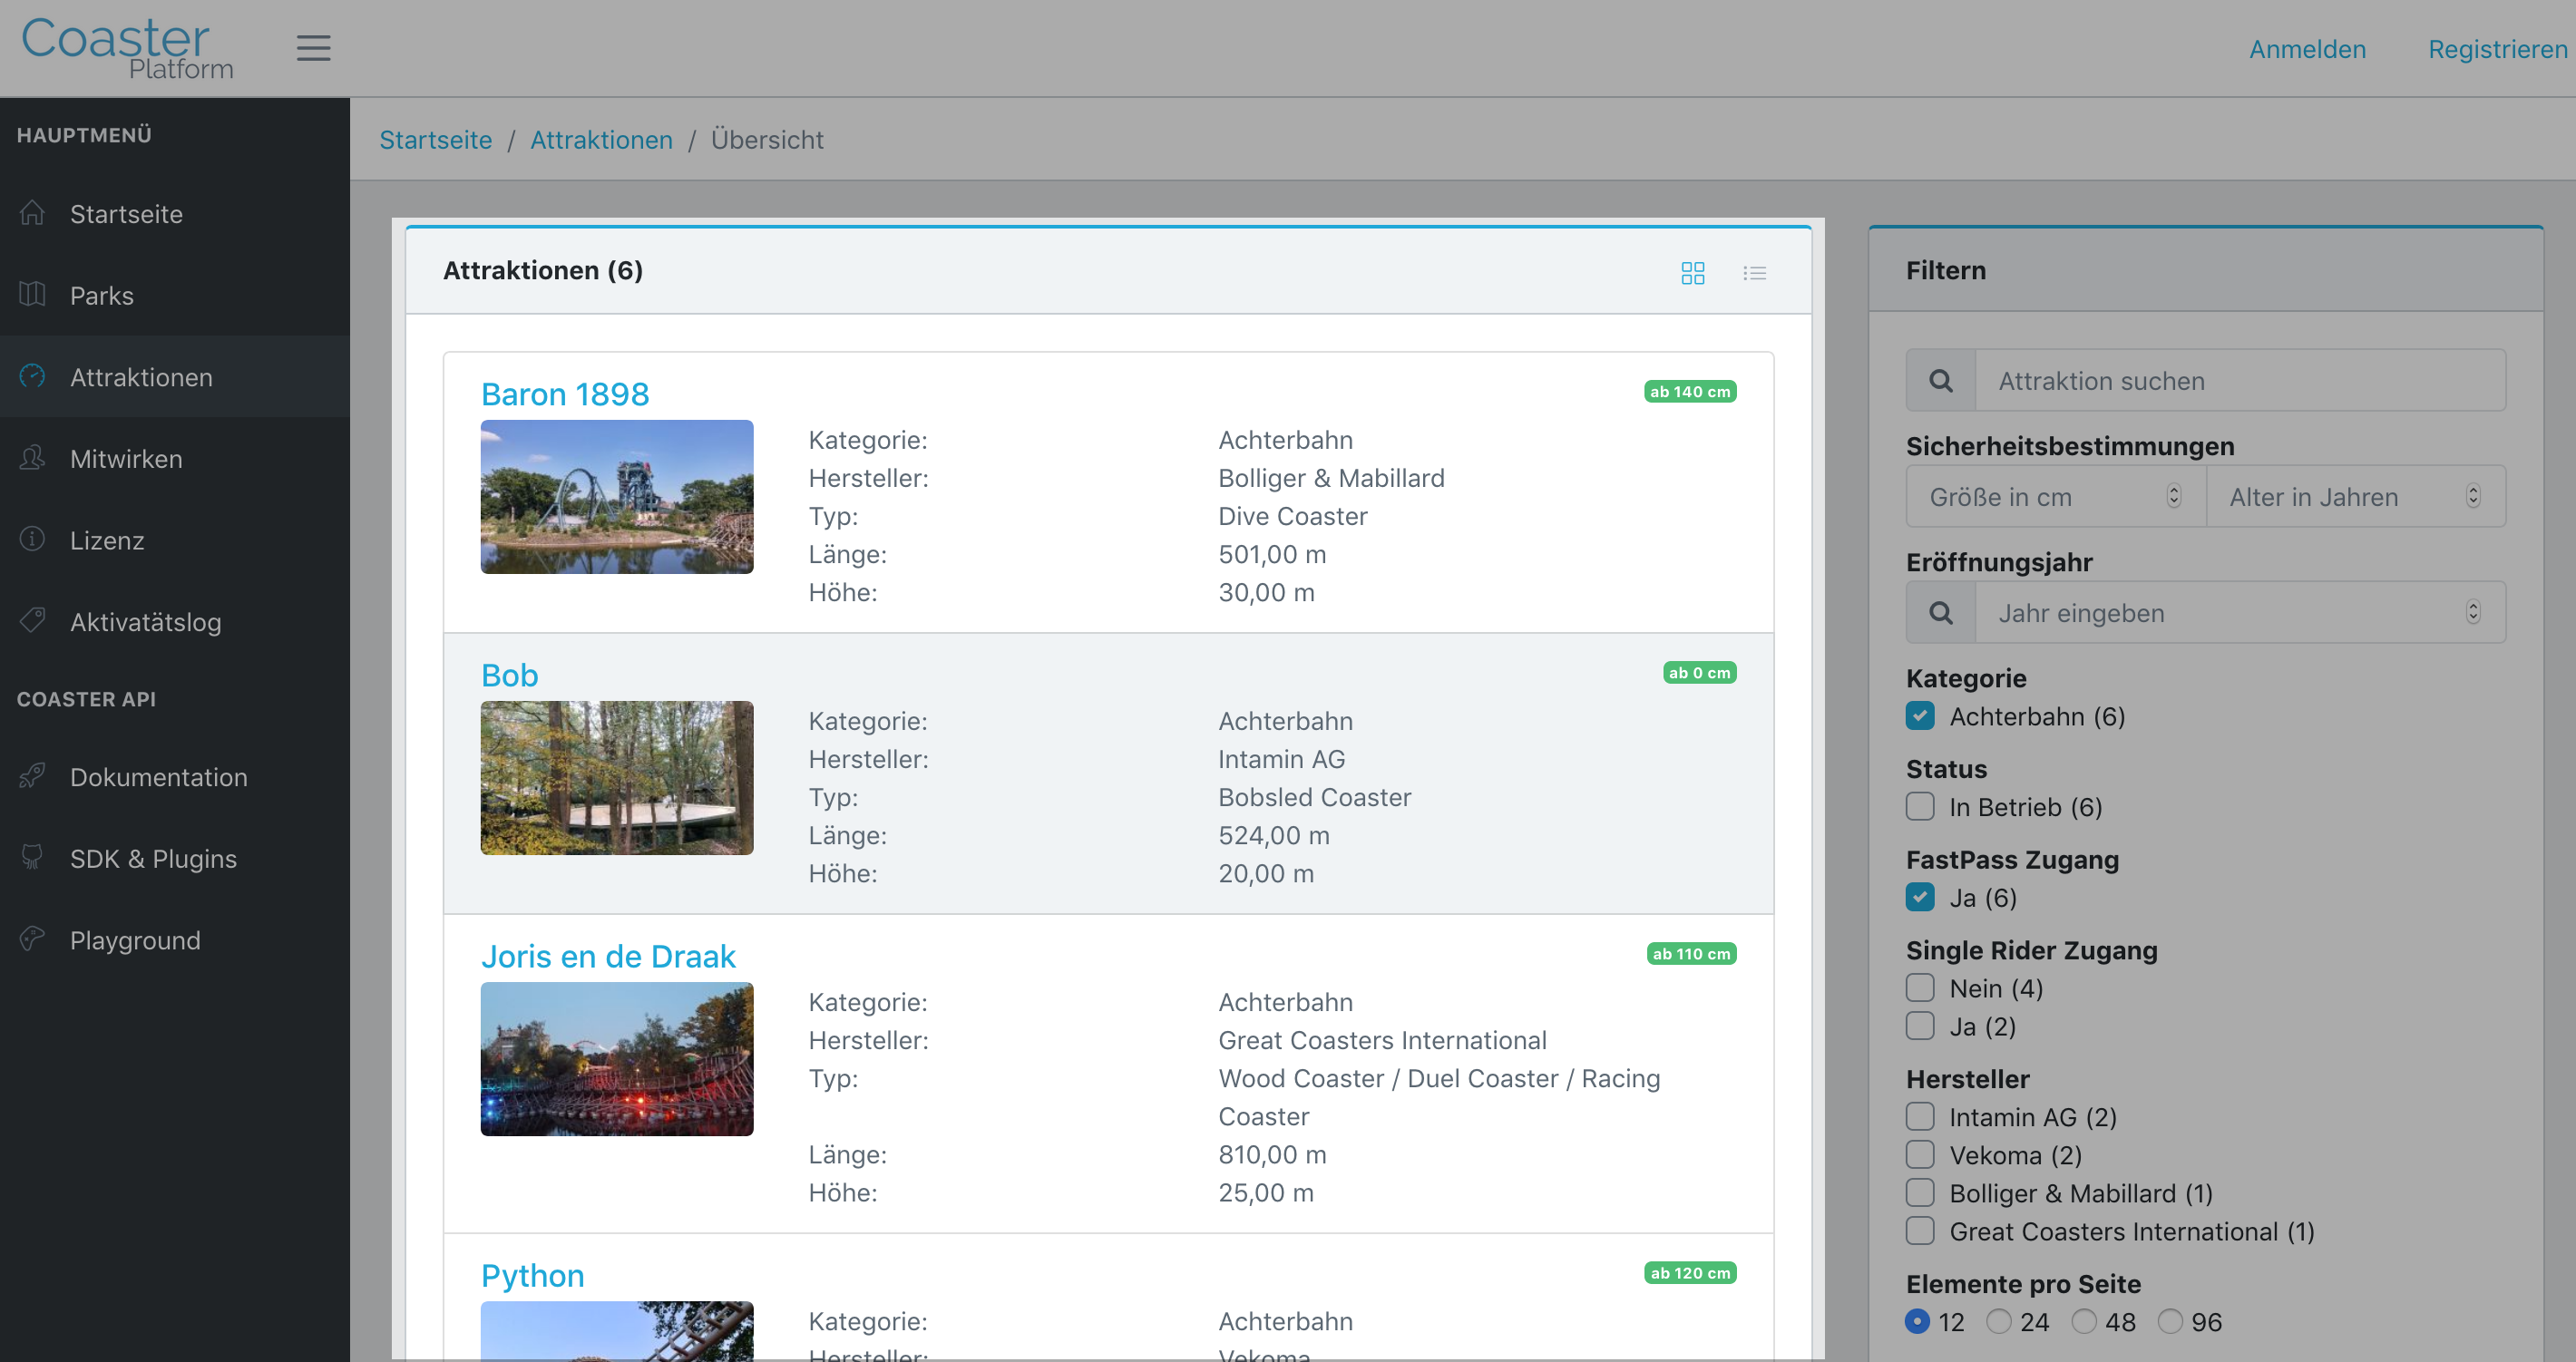Enable the In Betrieb status checkbox
This screenshot has width=2576, height=1362.
tap(1919, 806)
